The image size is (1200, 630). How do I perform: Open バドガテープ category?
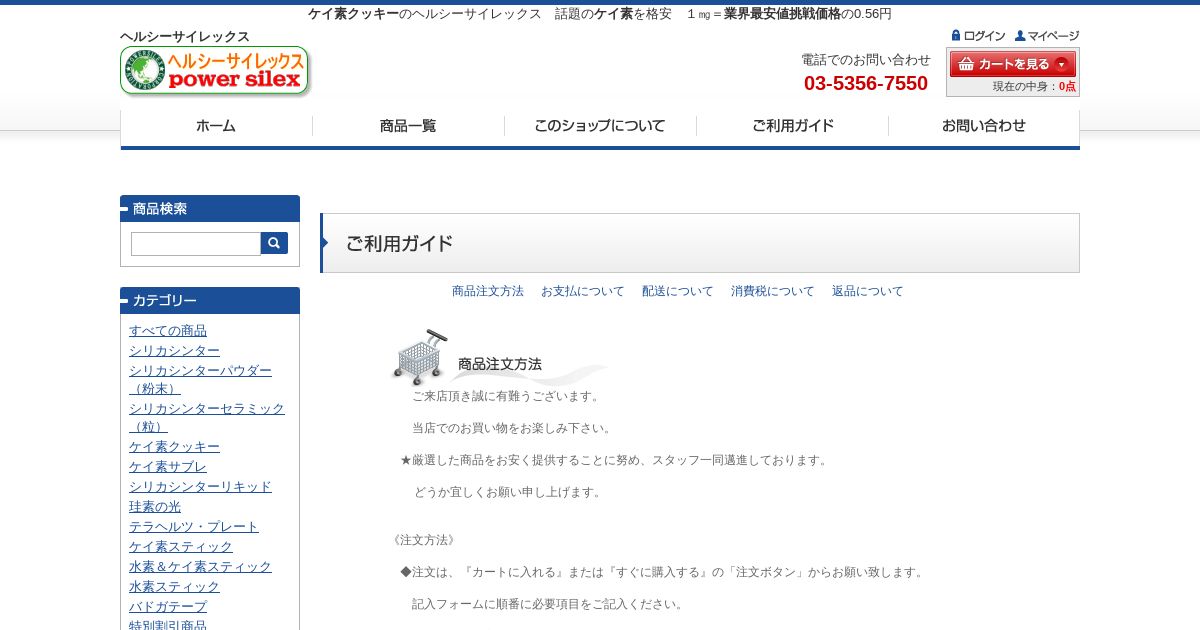click(x=168, y=607)
